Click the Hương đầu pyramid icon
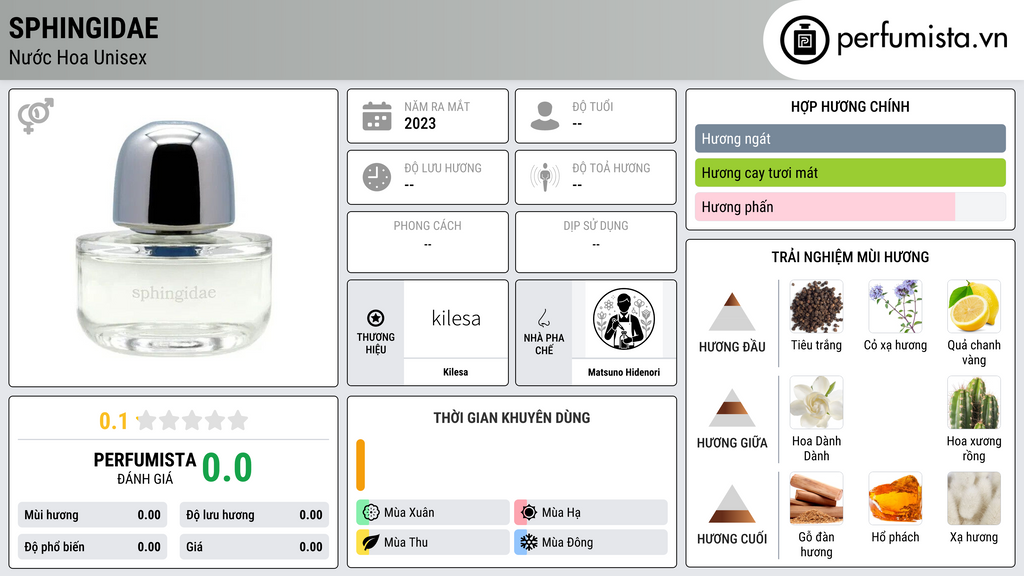This screenshot has width=1024, height=576. tap(732, 312)
